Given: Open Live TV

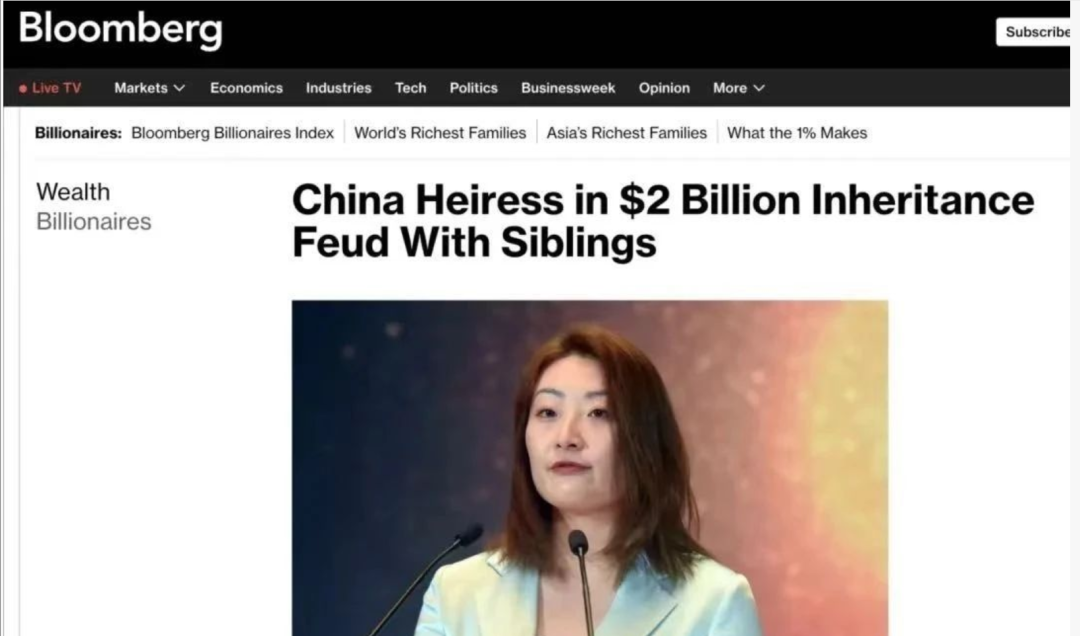Looking at the screenshot, I should (50, 88).
